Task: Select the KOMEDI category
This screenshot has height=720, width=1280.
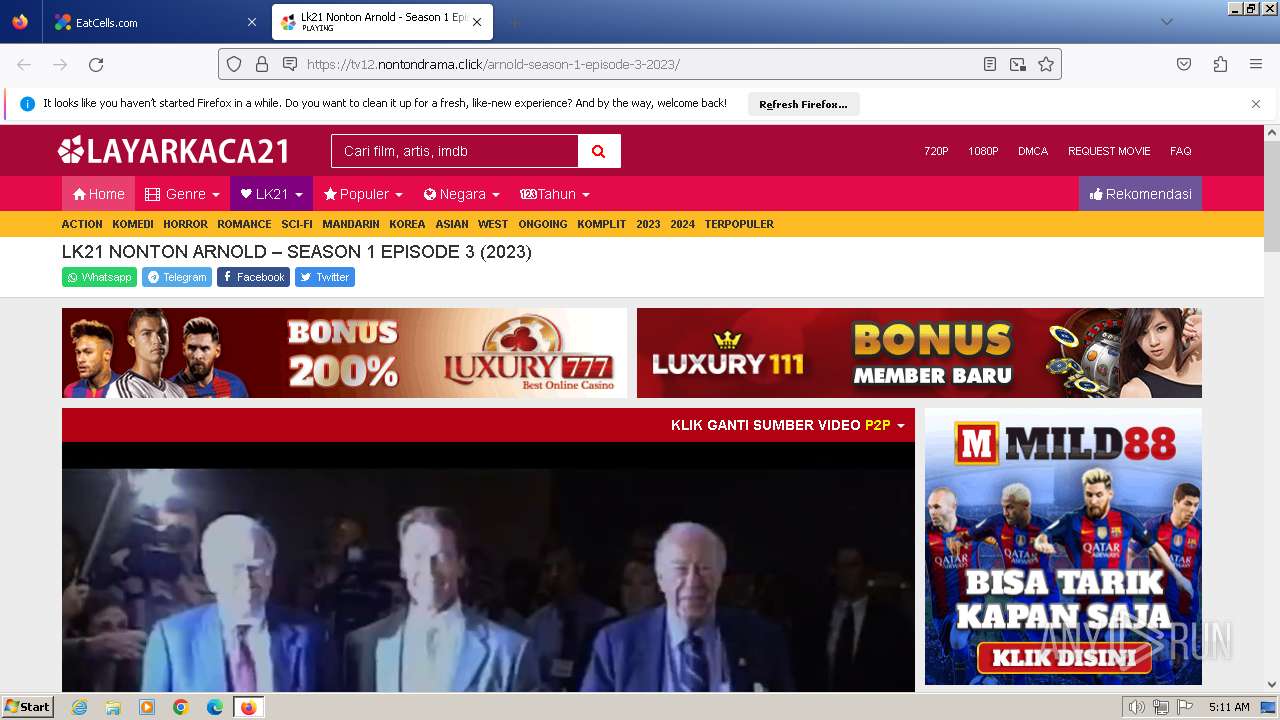Action: point(133,224)
